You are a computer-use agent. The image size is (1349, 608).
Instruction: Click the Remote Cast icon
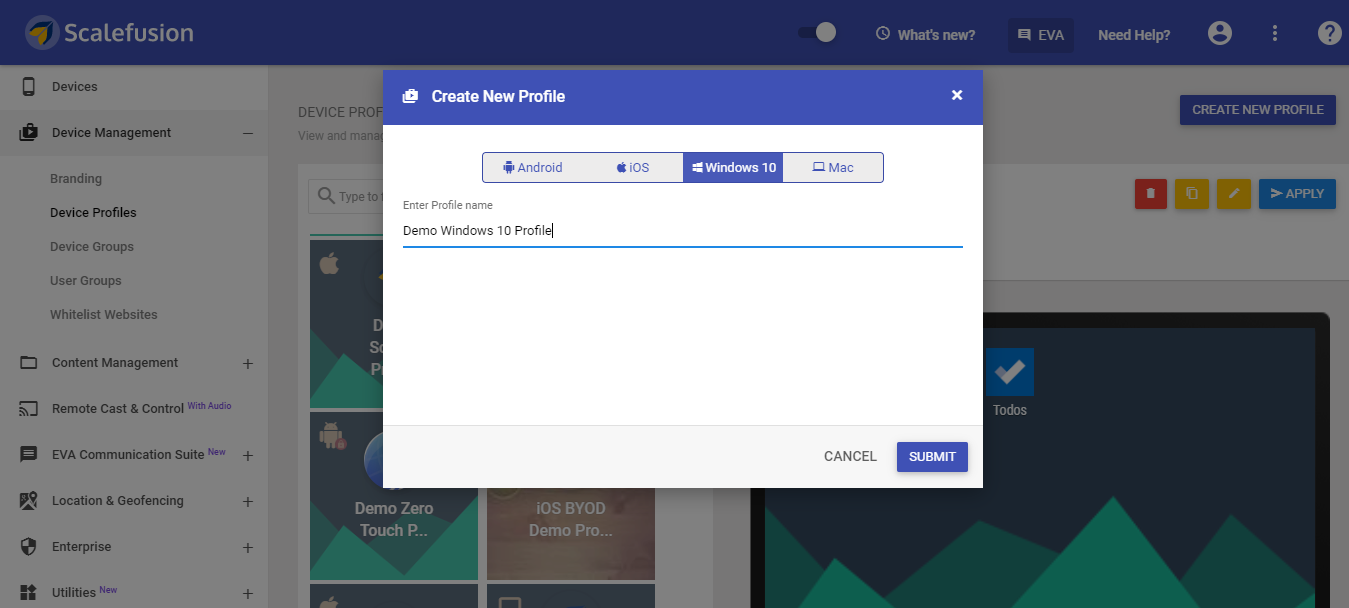pos(29,409)
